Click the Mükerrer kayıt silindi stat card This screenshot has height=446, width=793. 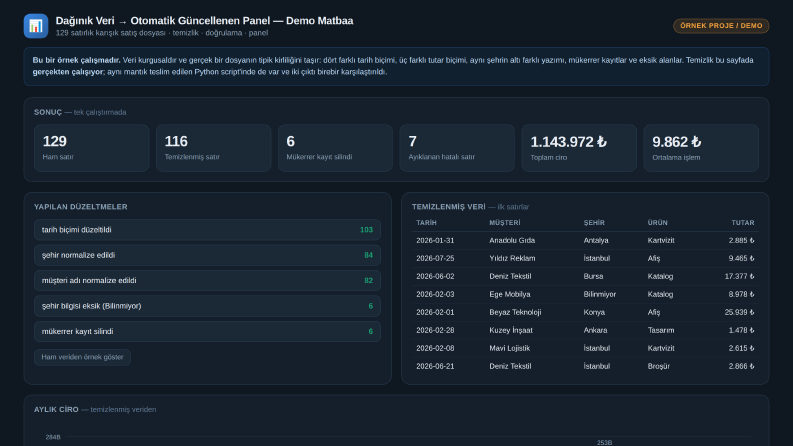(x=335, y=148)
